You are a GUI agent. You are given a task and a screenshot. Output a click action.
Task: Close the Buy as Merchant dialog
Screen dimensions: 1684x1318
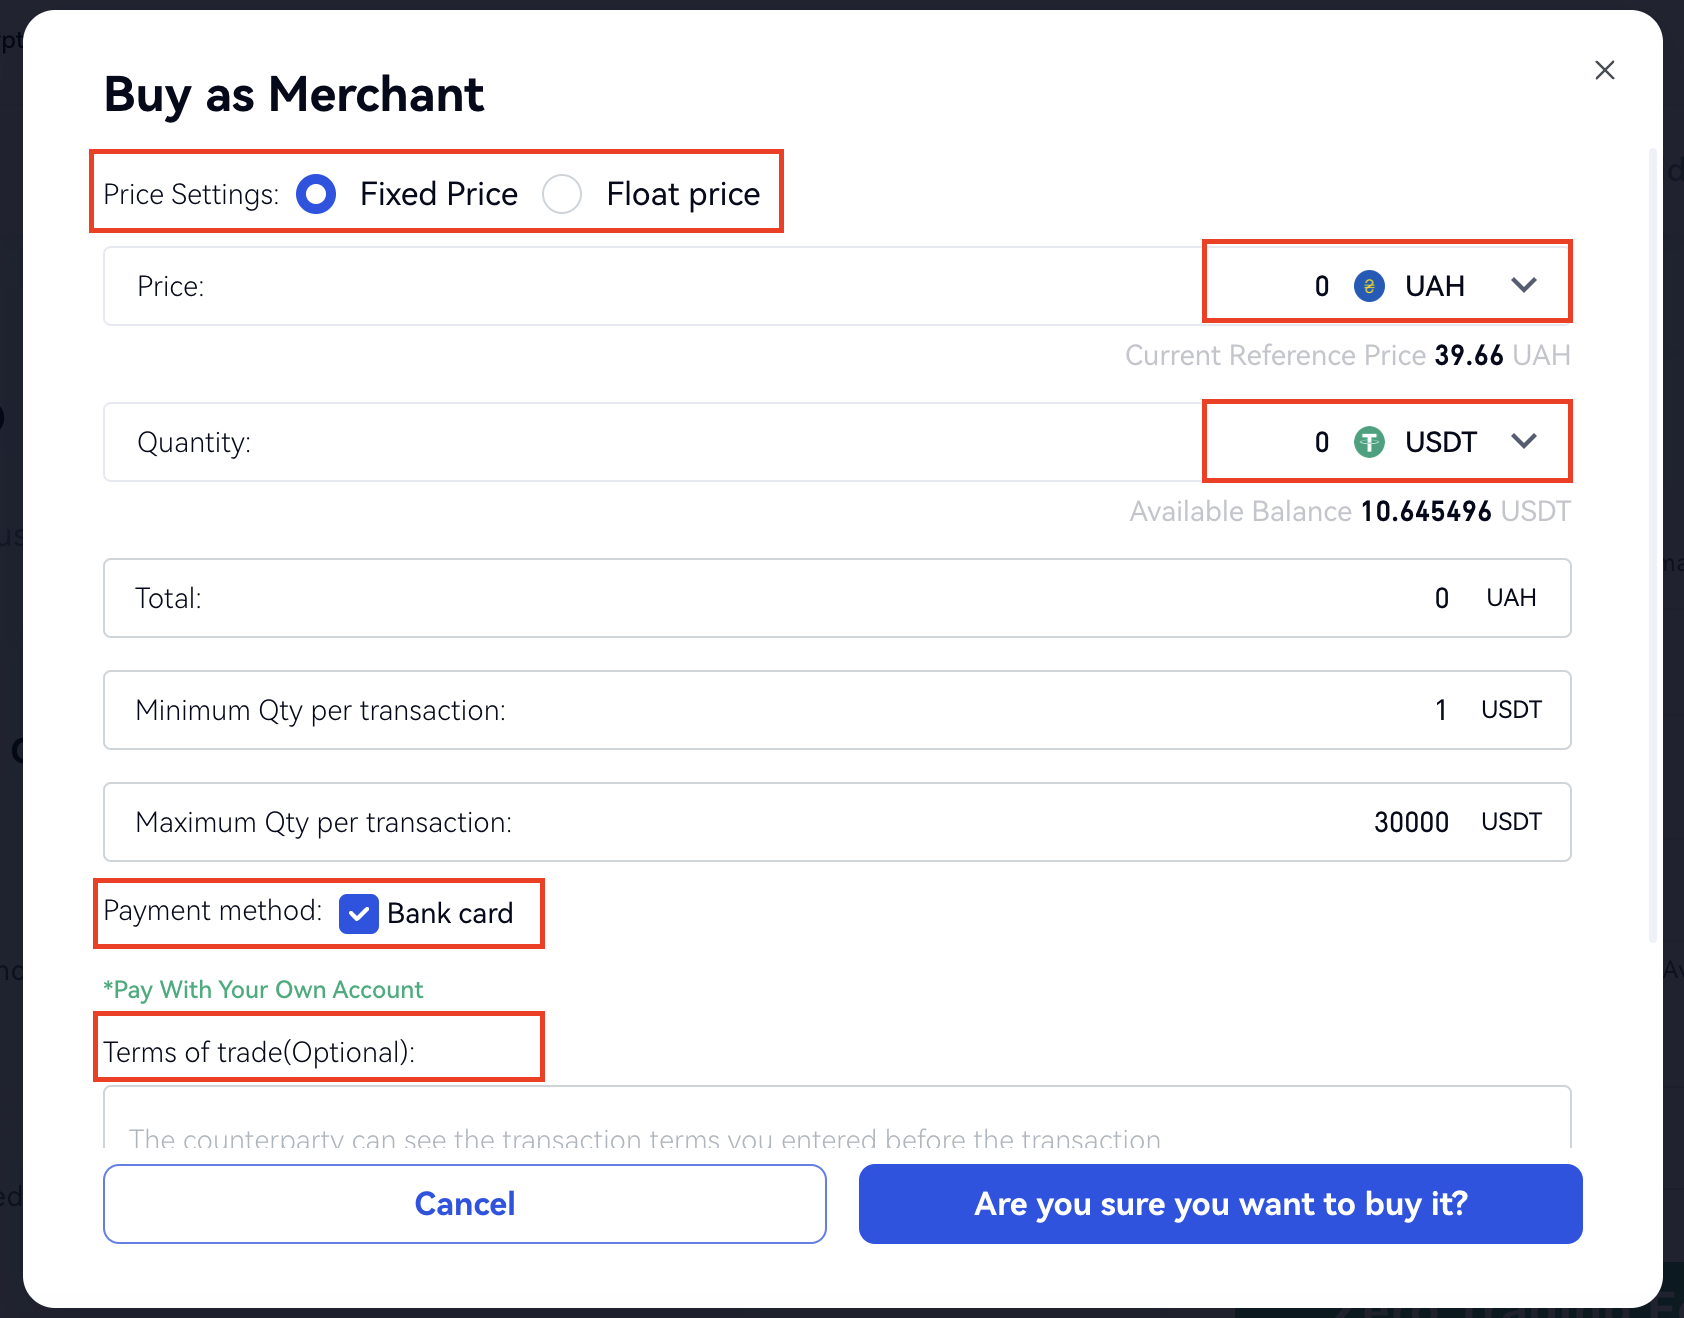1604,70
